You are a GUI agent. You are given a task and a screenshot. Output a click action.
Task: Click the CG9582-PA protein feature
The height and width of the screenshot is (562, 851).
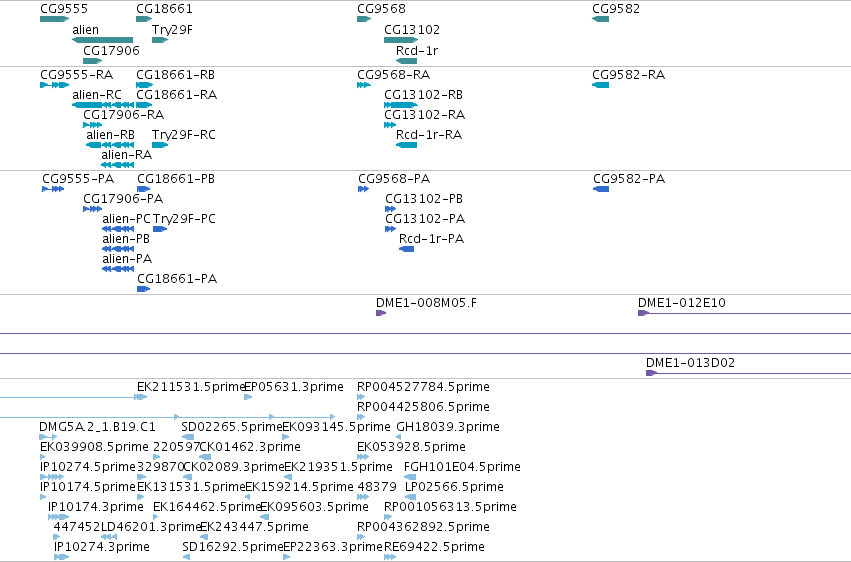click(x=601, y=189)
